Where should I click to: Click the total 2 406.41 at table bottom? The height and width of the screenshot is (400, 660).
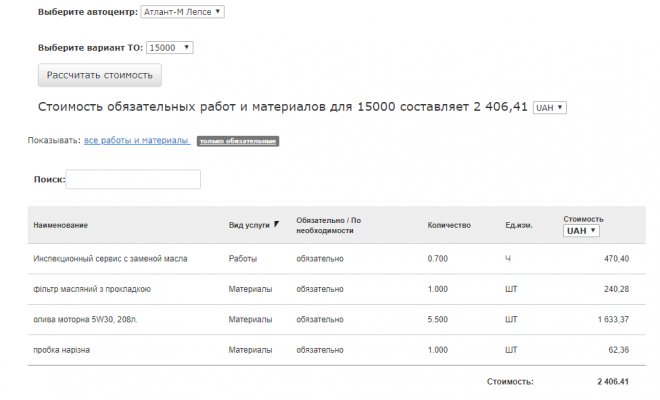pos(613,381)
